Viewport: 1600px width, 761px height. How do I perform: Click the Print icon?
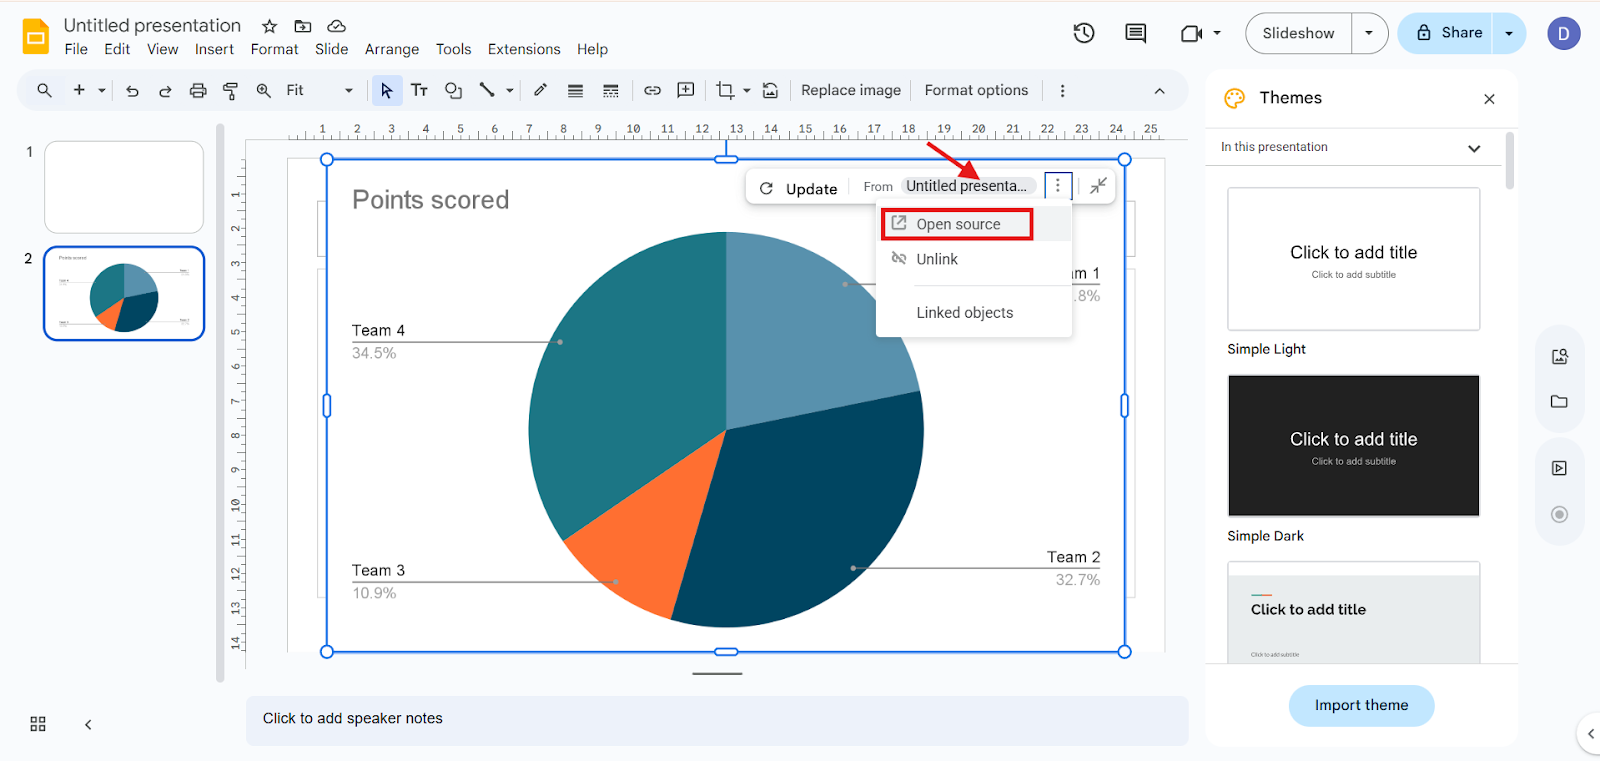pos(198,91)
